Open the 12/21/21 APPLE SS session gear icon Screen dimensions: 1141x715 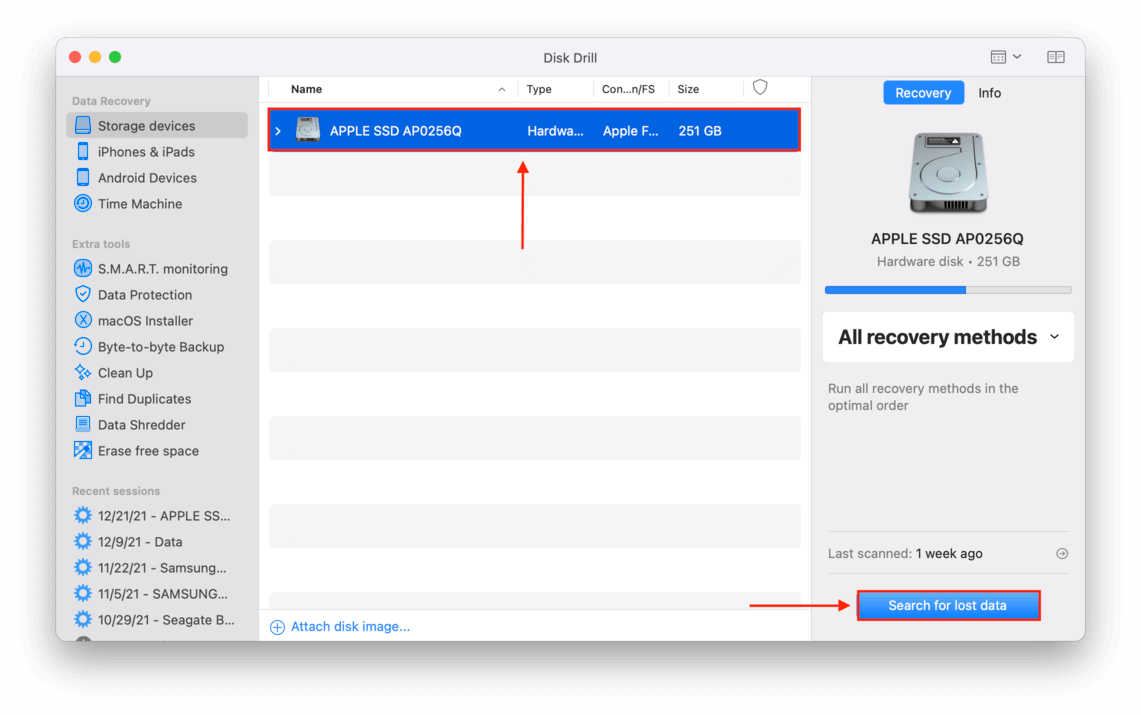[x=83, y=515]
